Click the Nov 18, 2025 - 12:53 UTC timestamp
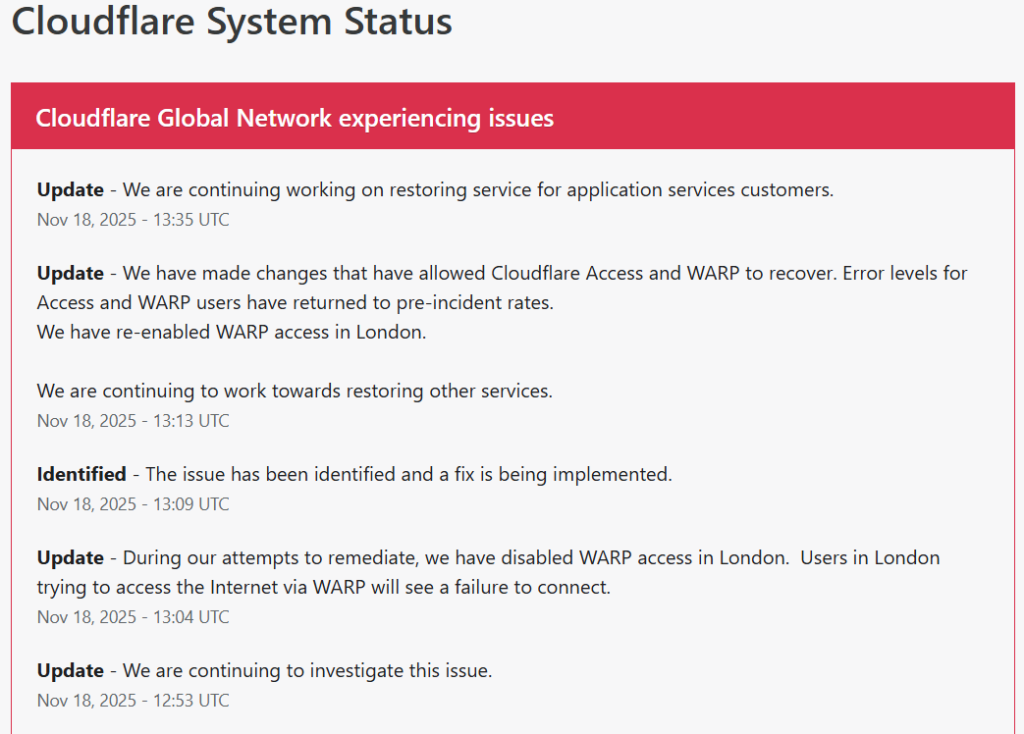 pyautogui.click(x=133, y=700)
